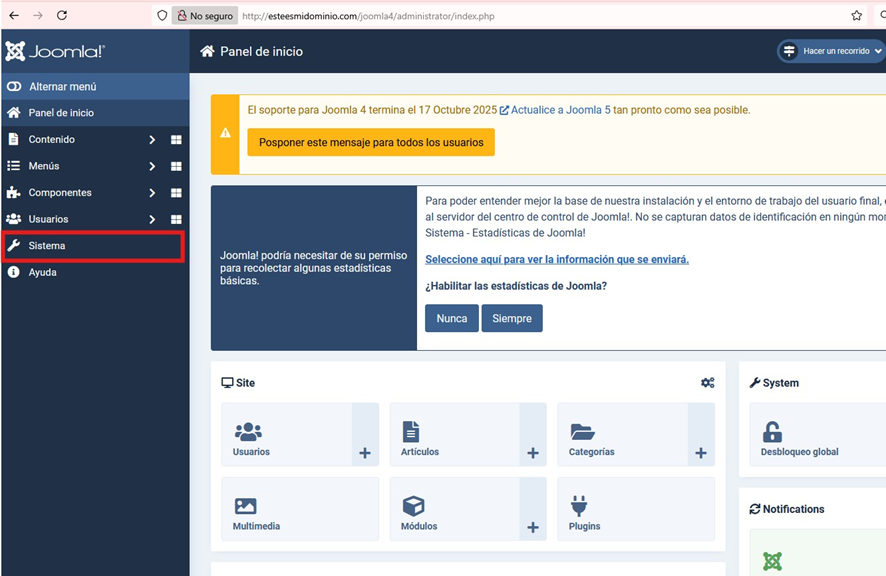This screenshot has width=886, height=576.
Task: Expand the Componentes submenu chevron
Action: point(152,193)
